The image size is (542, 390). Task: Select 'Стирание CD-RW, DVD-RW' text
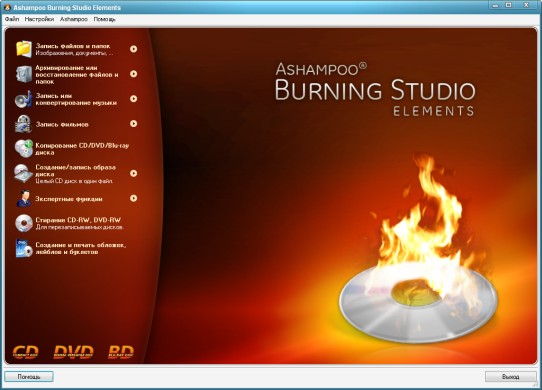tap(78, 220)
